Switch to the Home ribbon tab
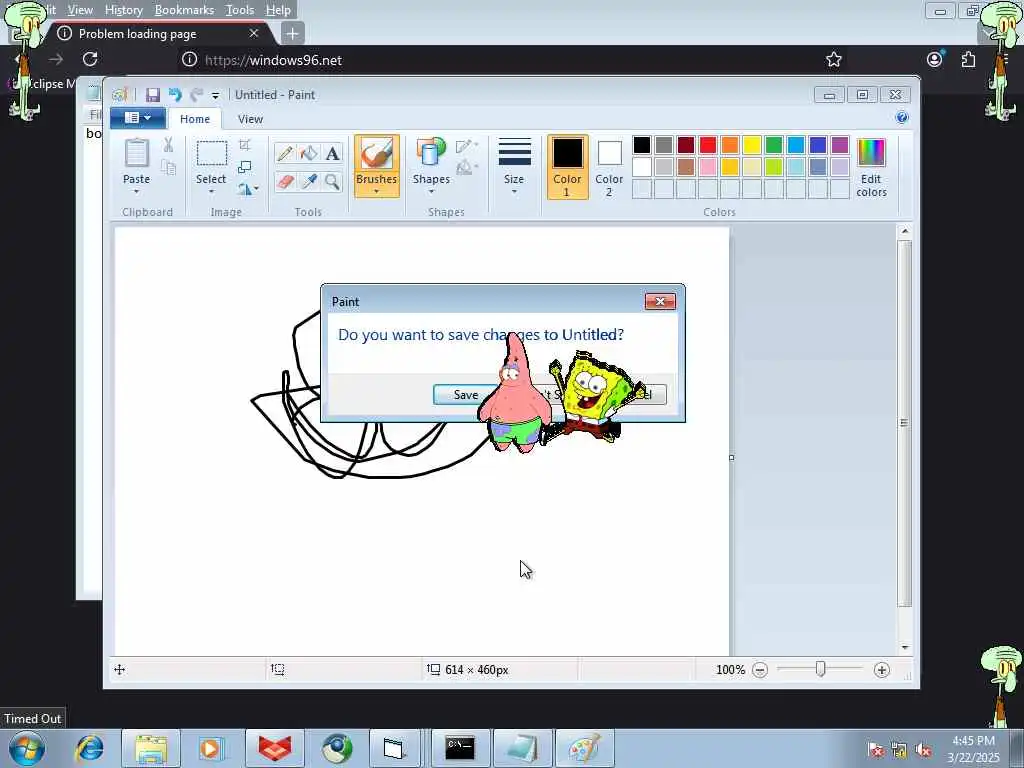 click(x=195, y=119)
